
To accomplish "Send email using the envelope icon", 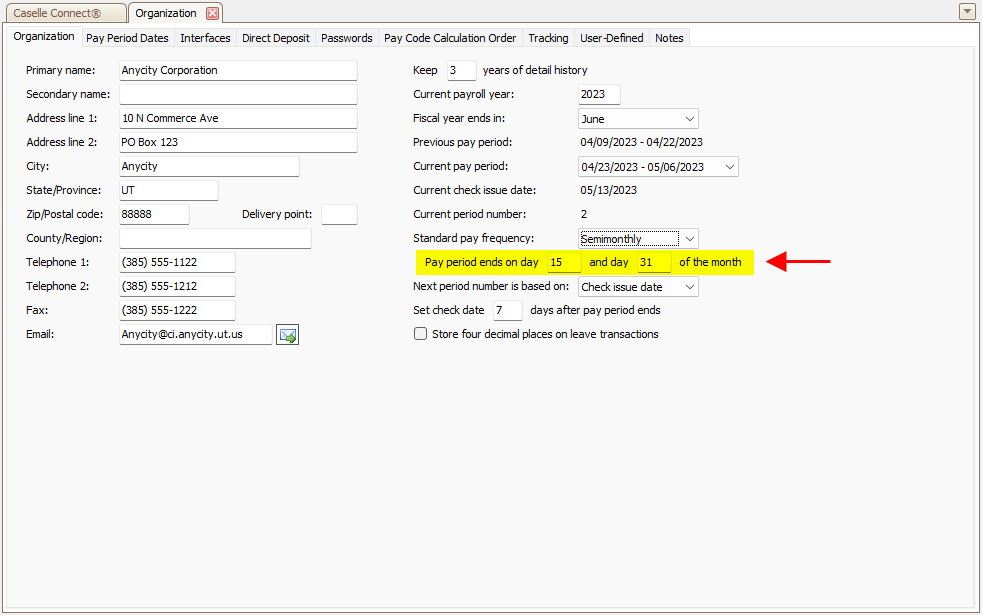I will tap(287, 334).
